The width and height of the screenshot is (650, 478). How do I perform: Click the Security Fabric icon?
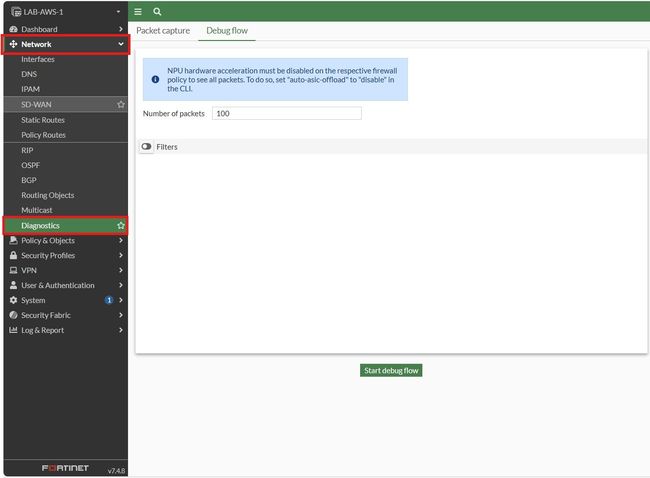point(13,315)
